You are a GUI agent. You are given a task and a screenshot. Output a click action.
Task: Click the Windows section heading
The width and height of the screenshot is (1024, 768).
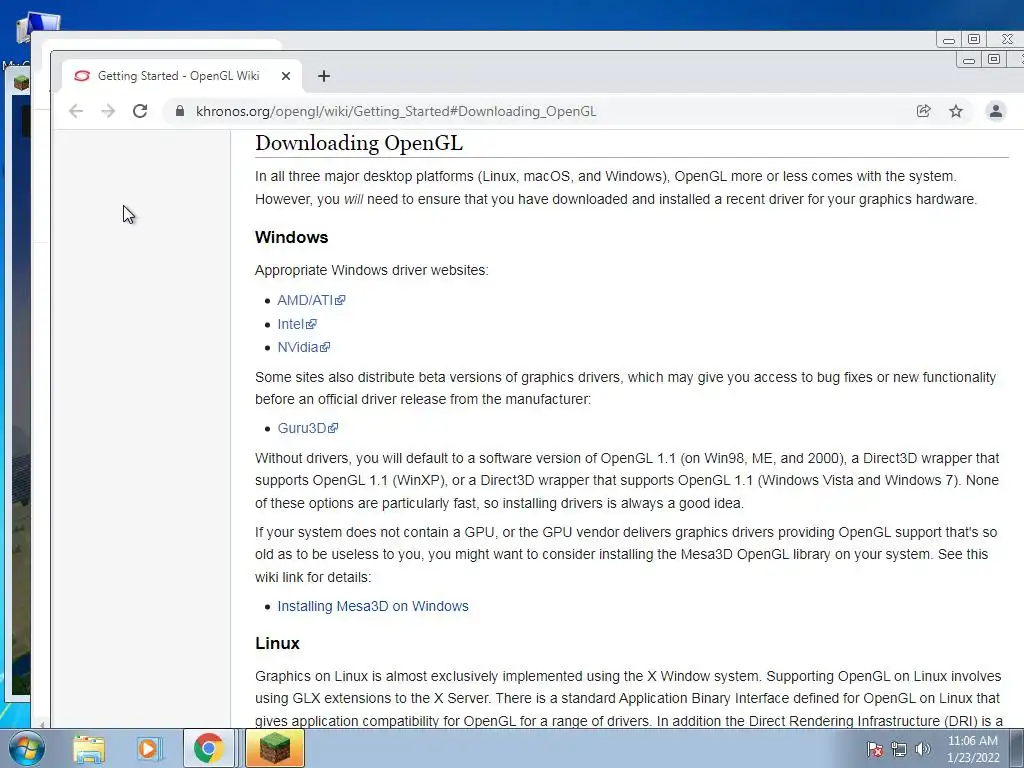click(x=291, y=237)
